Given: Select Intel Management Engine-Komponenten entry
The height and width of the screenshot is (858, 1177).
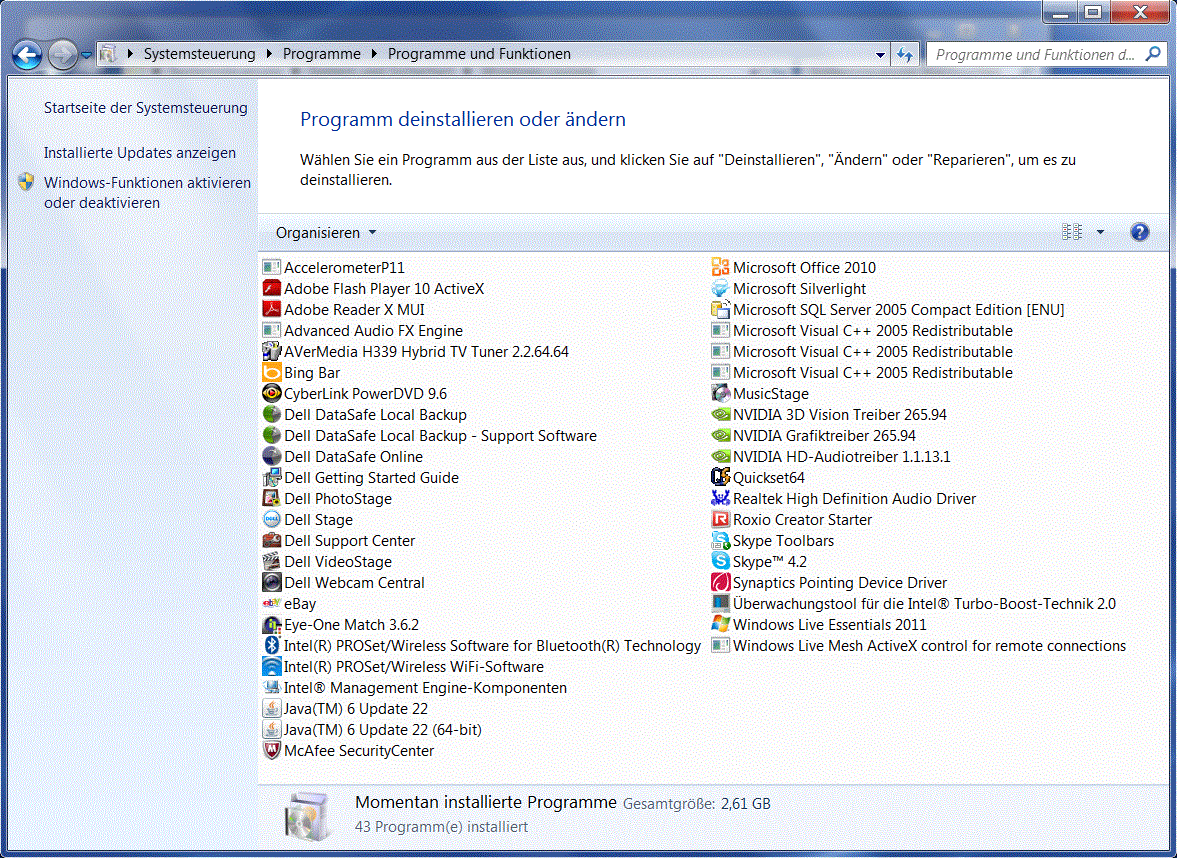Looking at the screenshot, I should 414,688.
